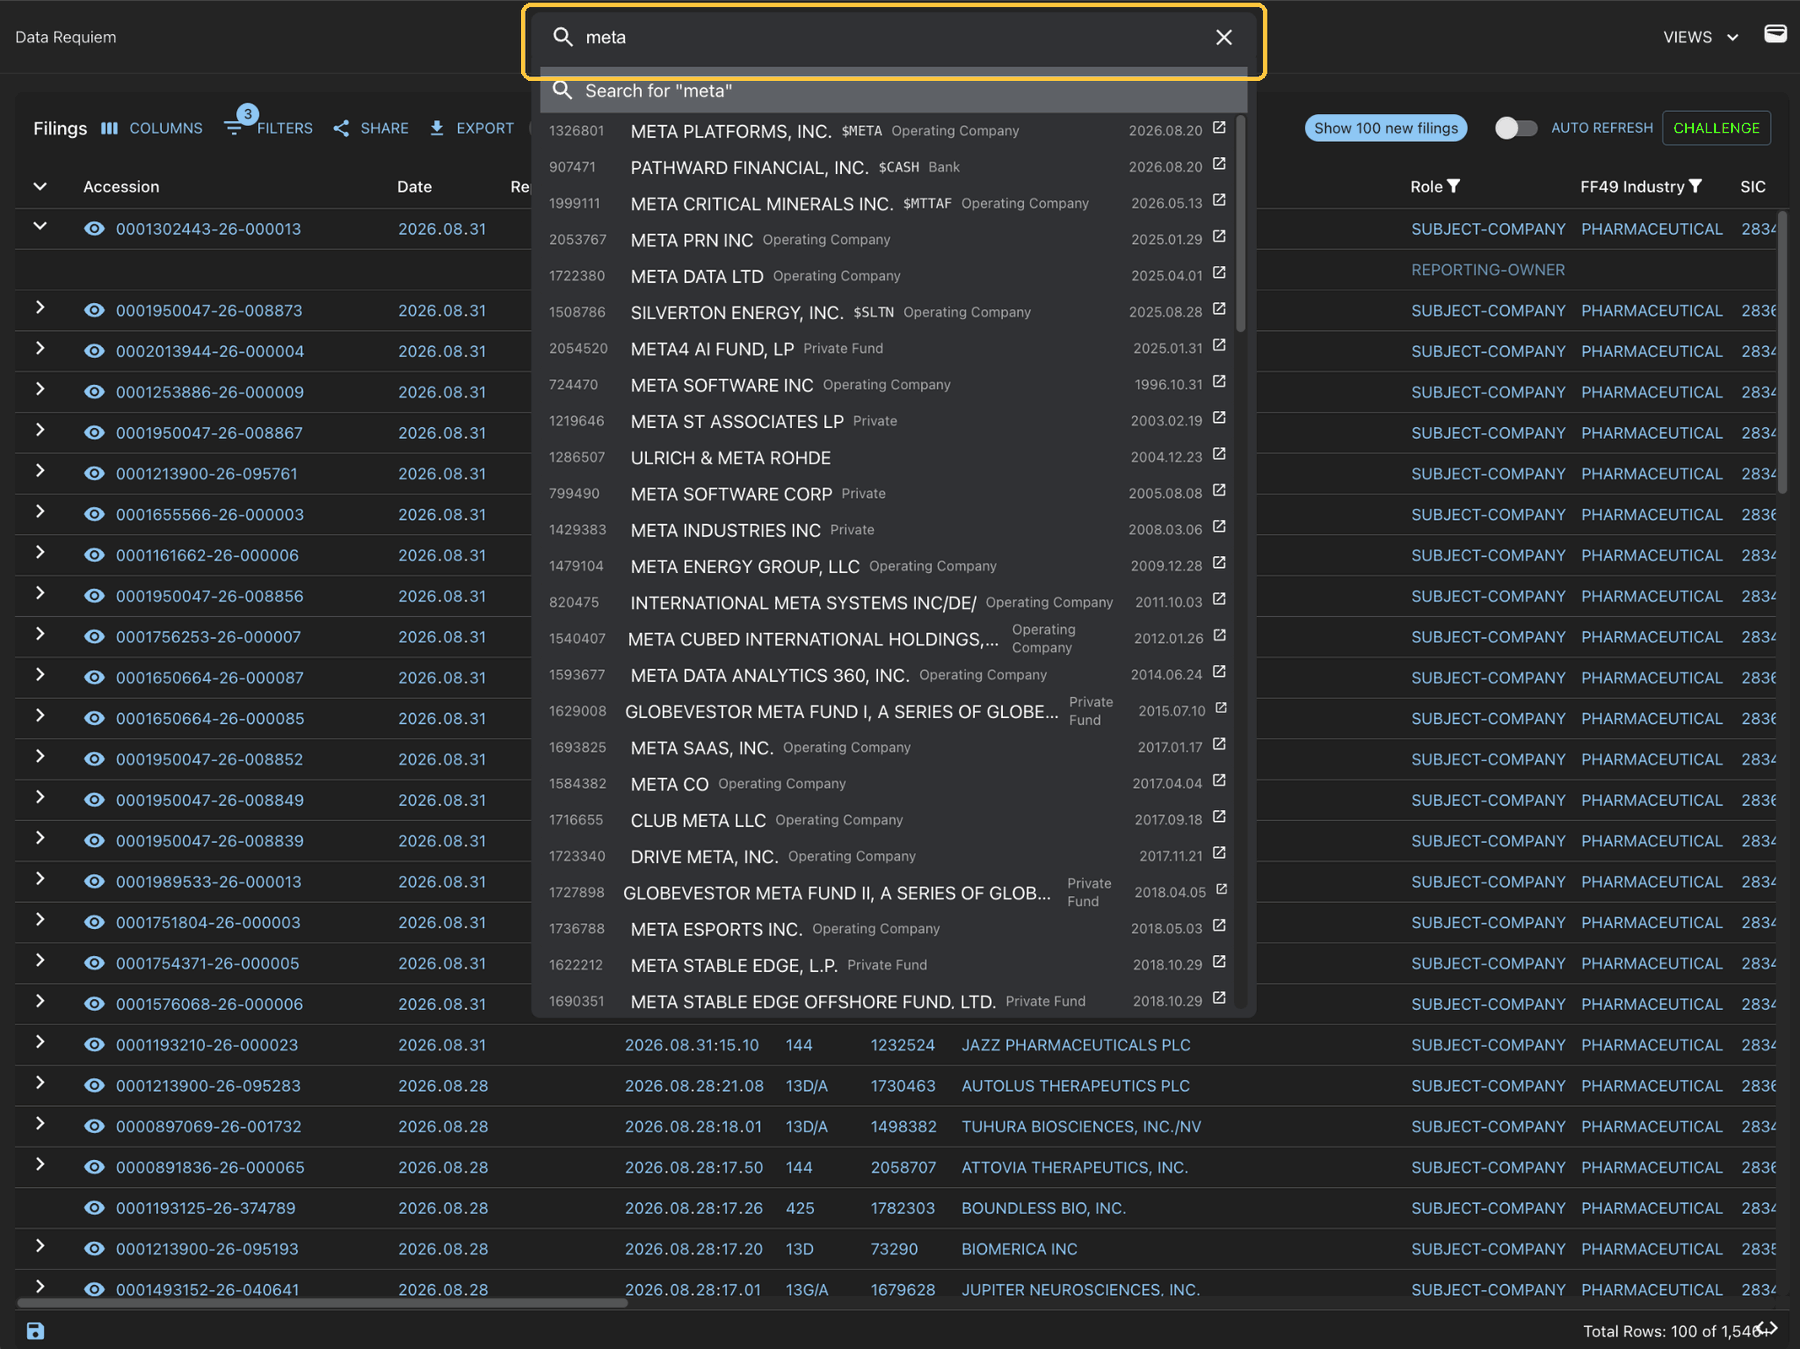Click the save icon in the status bar
The height and width of the screenshot is (1349, 1800).
pos(35,1331)
